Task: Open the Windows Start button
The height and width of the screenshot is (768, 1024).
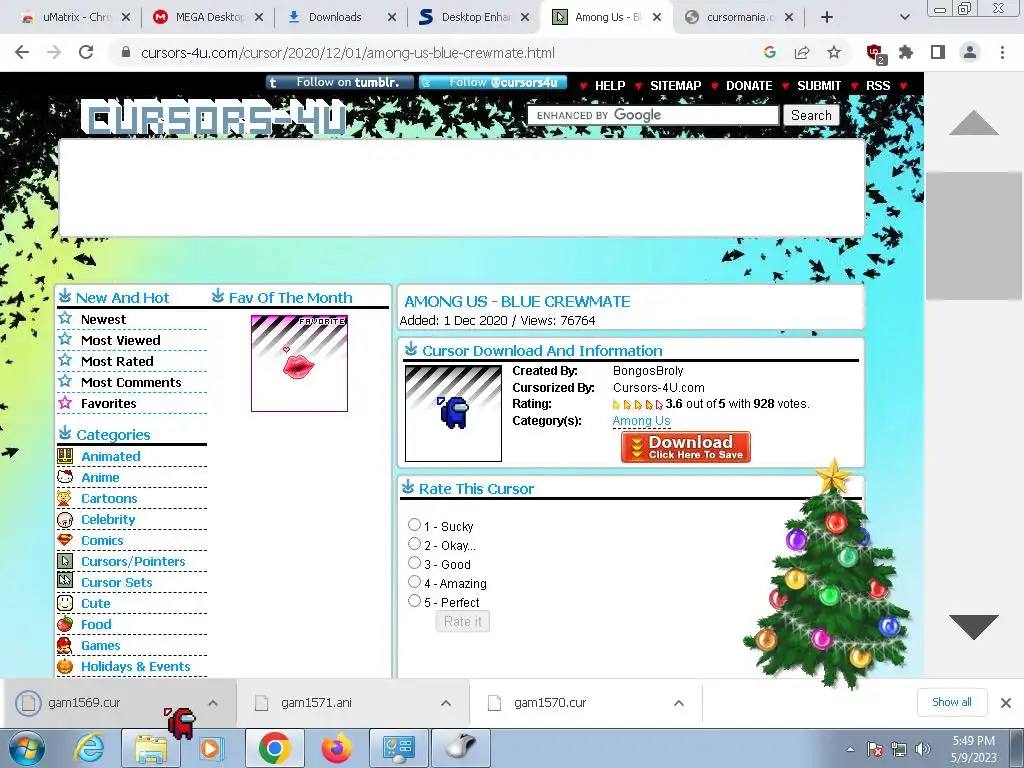Action: (27, 749)
